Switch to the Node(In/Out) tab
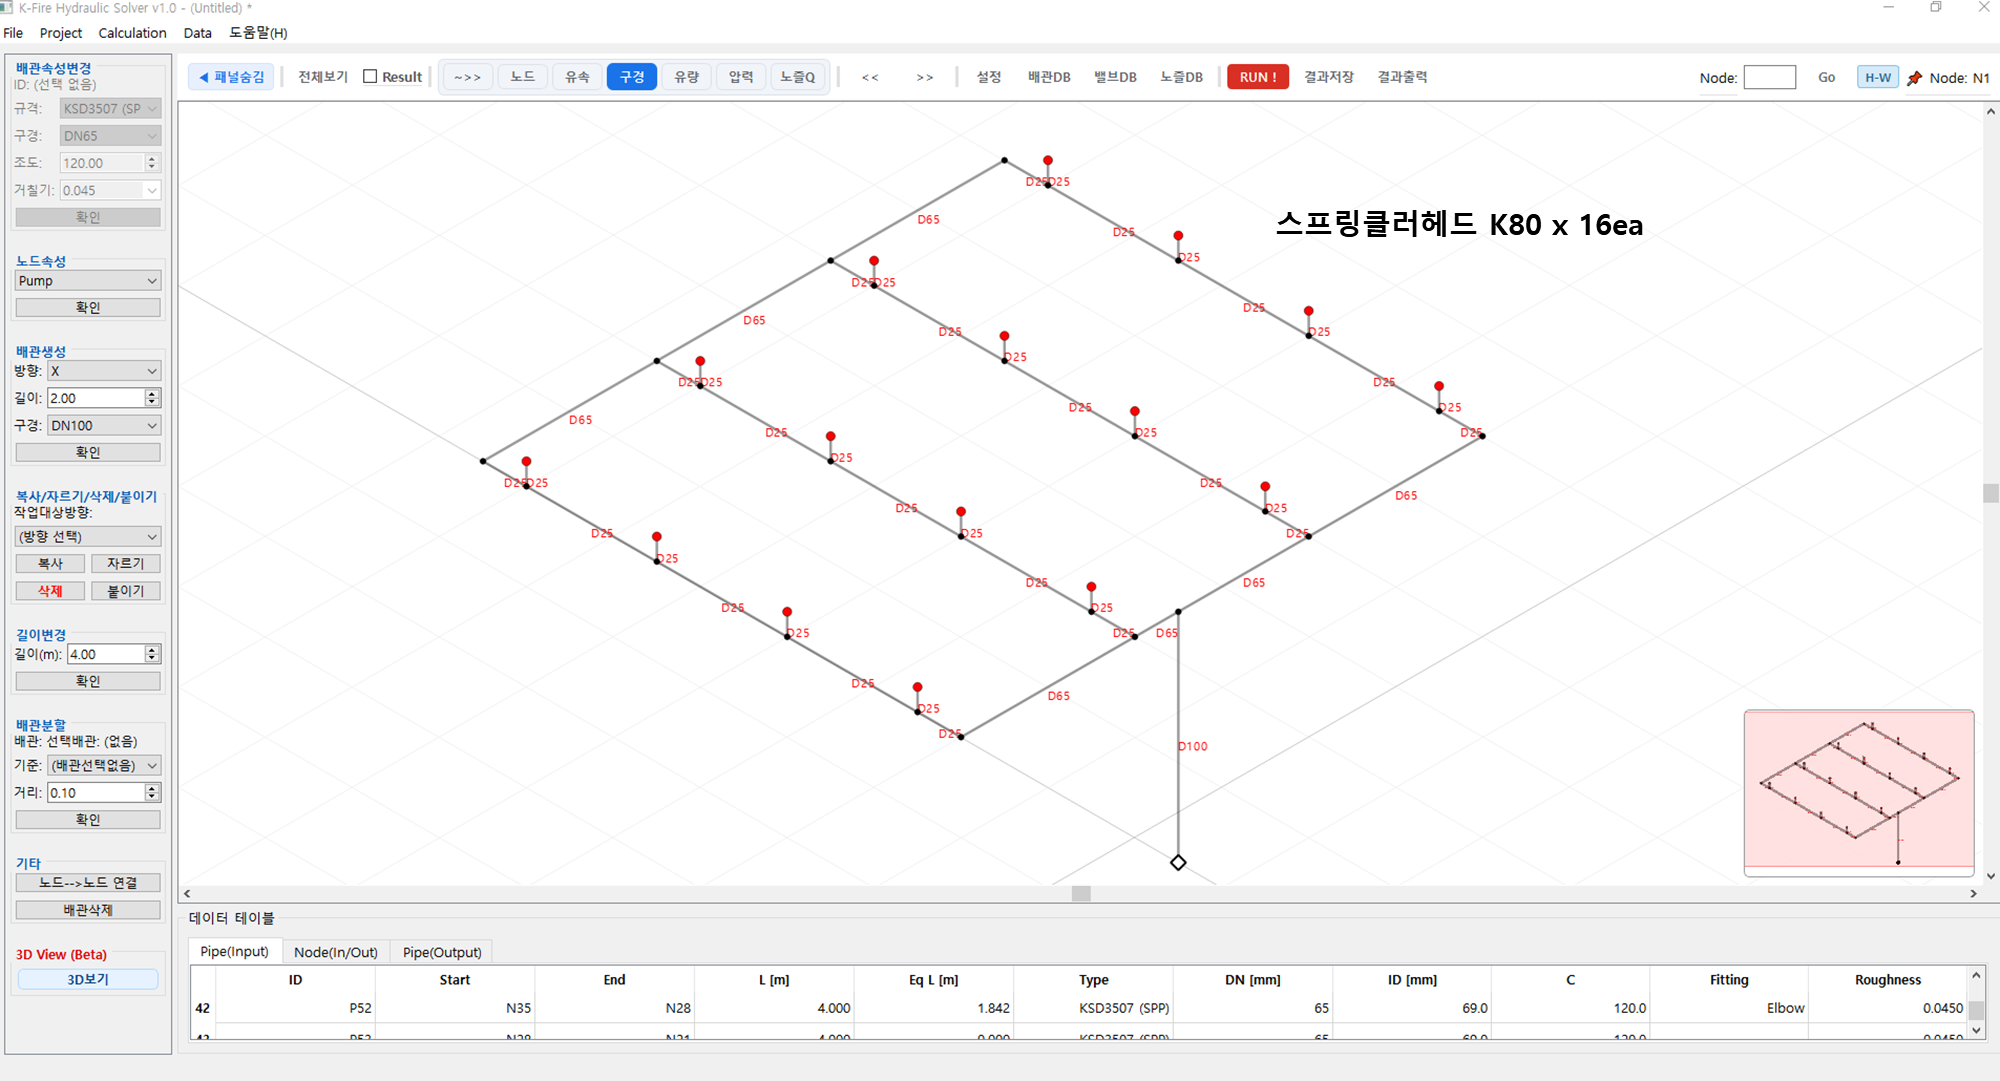2000x1081 pixels. click(335, 952)
